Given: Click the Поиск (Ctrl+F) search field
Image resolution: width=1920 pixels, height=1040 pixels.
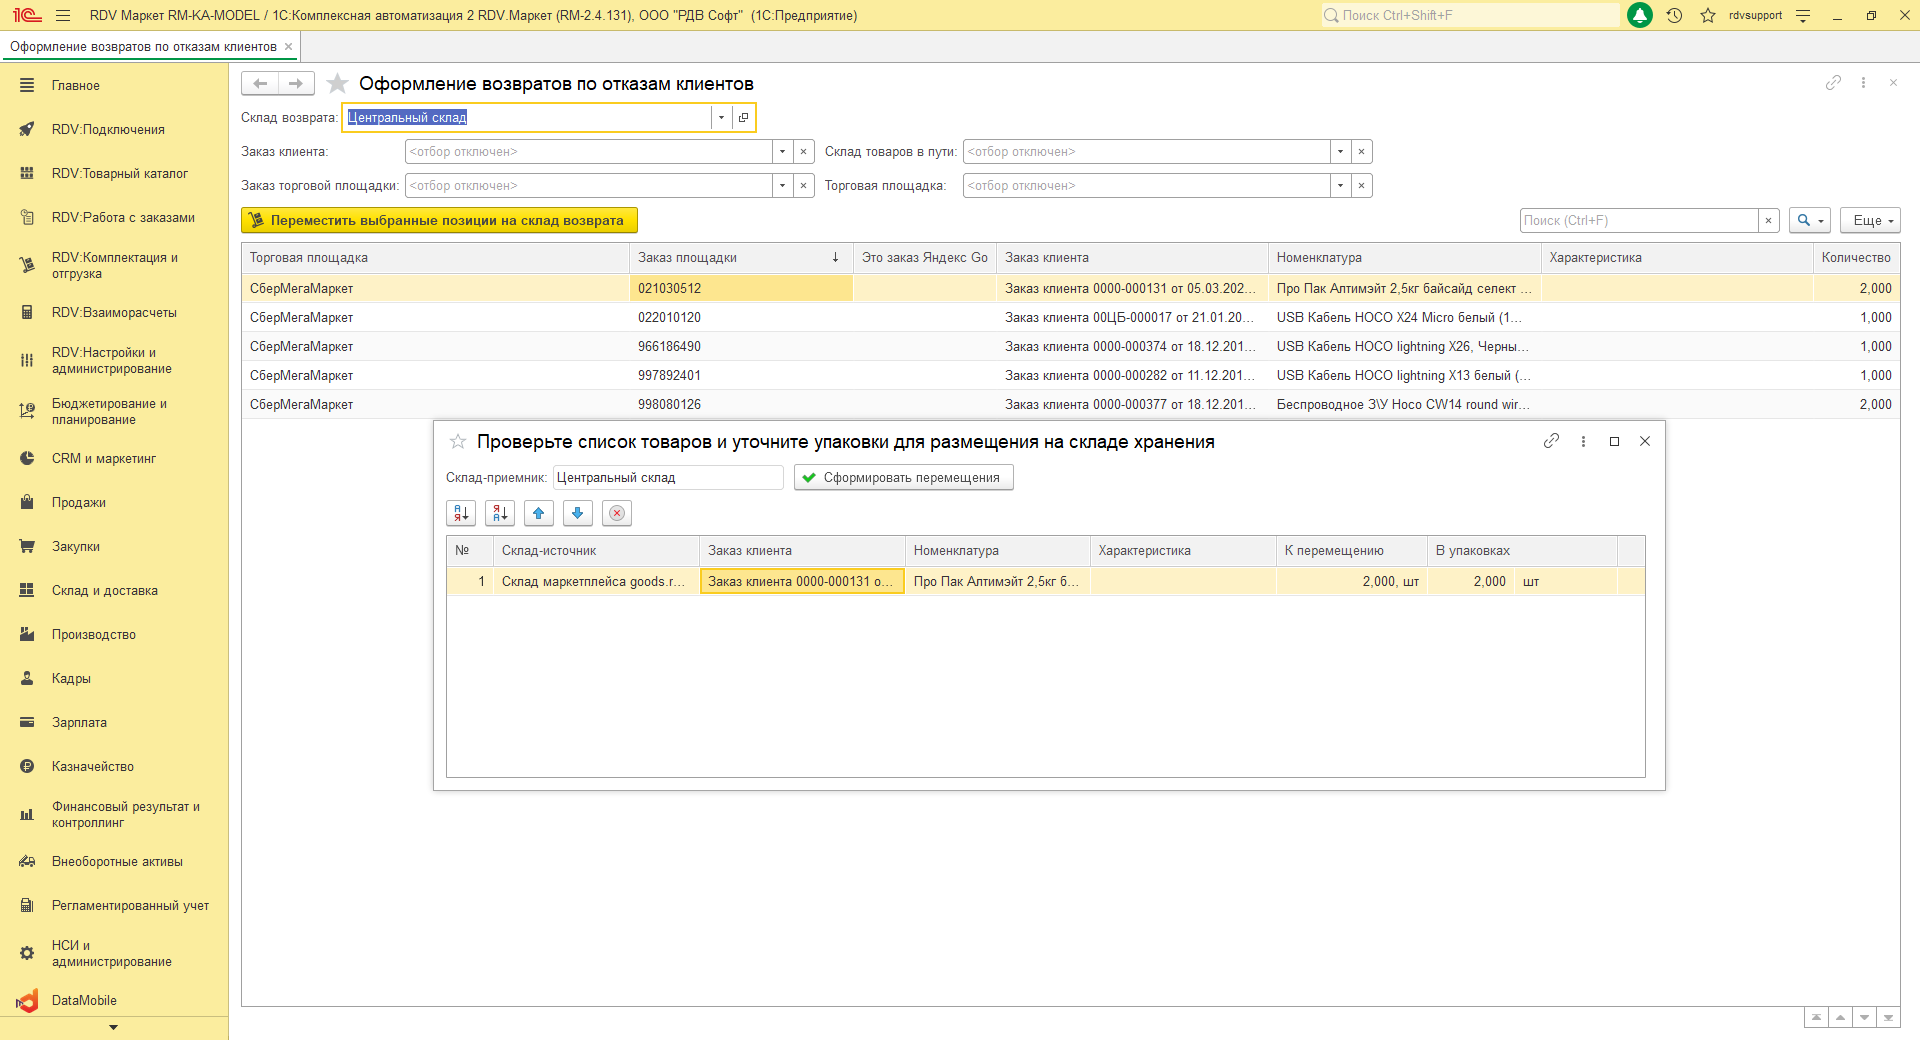Looking at the screenshot, I should tap(1638, 220).
